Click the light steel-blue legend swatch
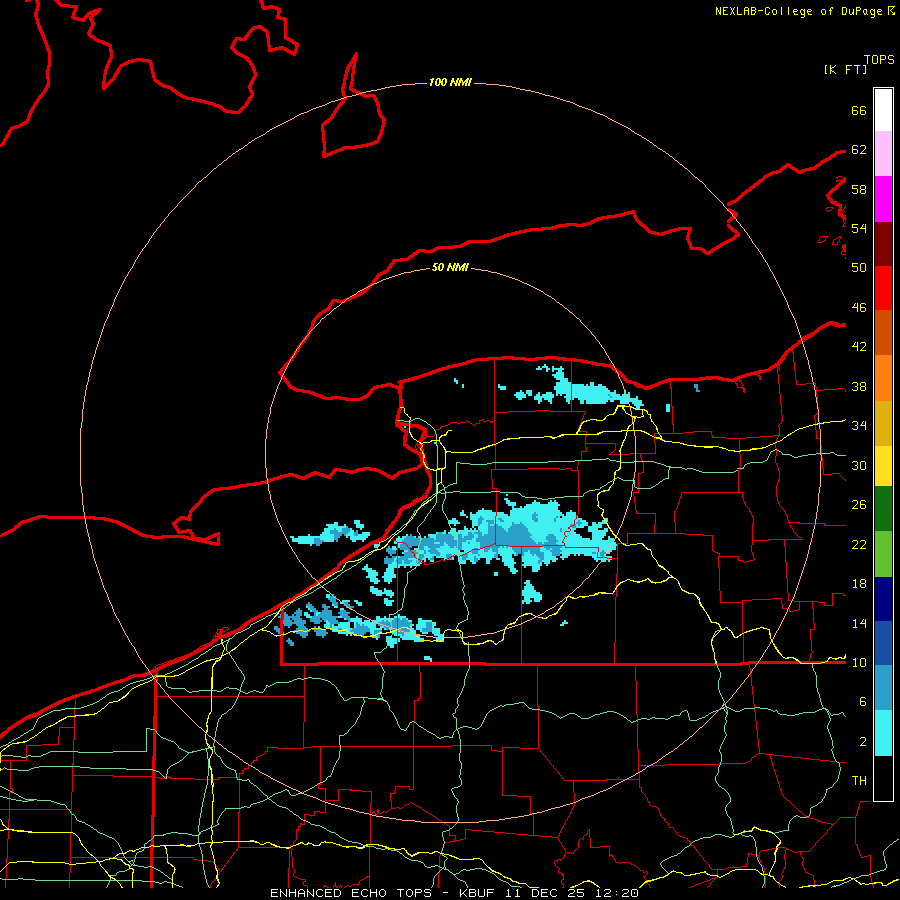This screenshot has width=900, height=900. click(x=883, y=688)
